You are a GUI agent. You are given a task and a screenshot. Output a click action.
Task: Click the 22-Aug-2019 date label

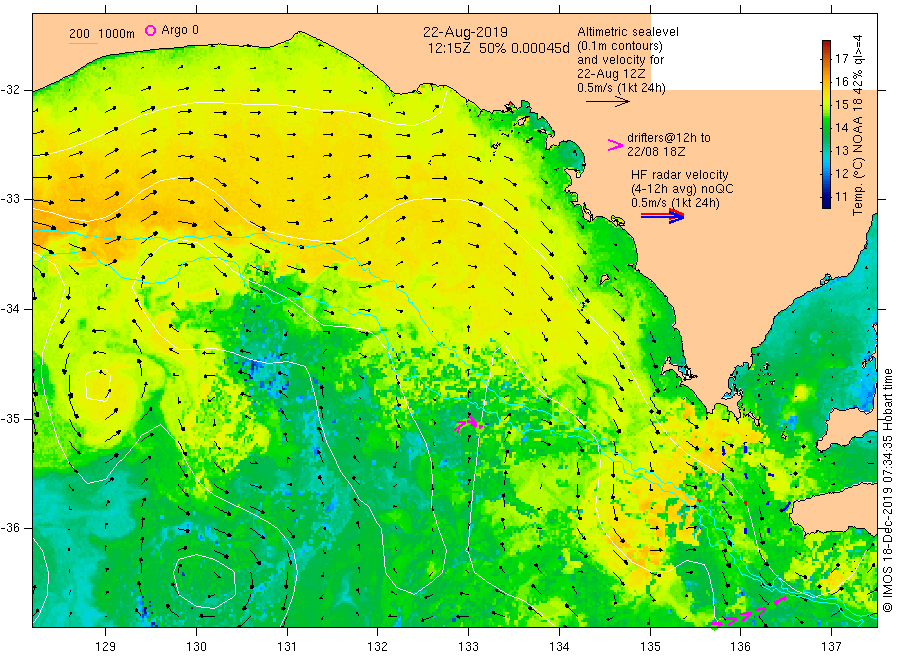(465, 32)
